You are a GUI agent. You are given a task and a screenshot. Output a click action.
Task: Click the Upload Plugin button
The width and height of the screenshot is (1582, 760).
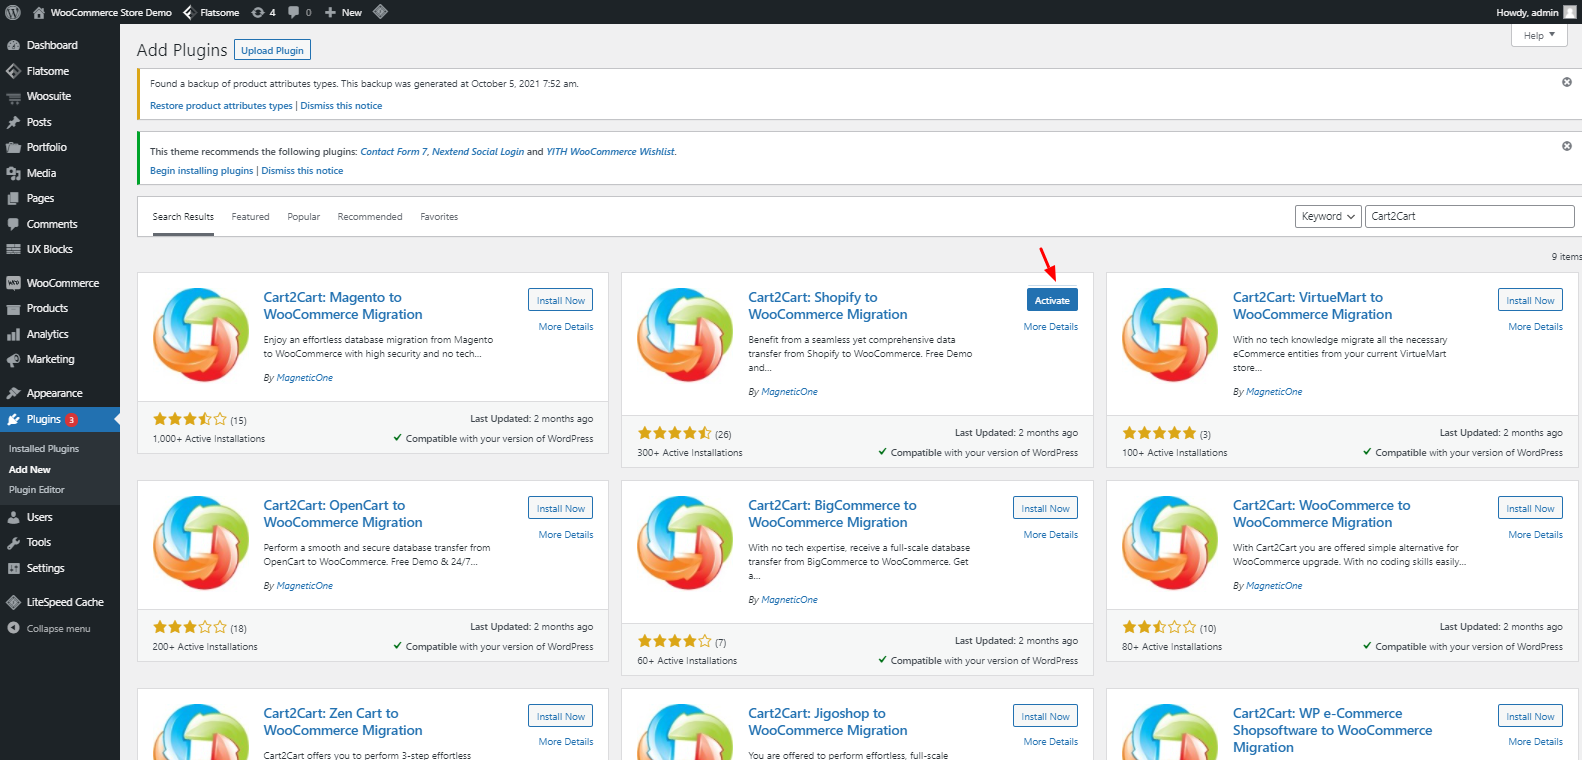272,50
